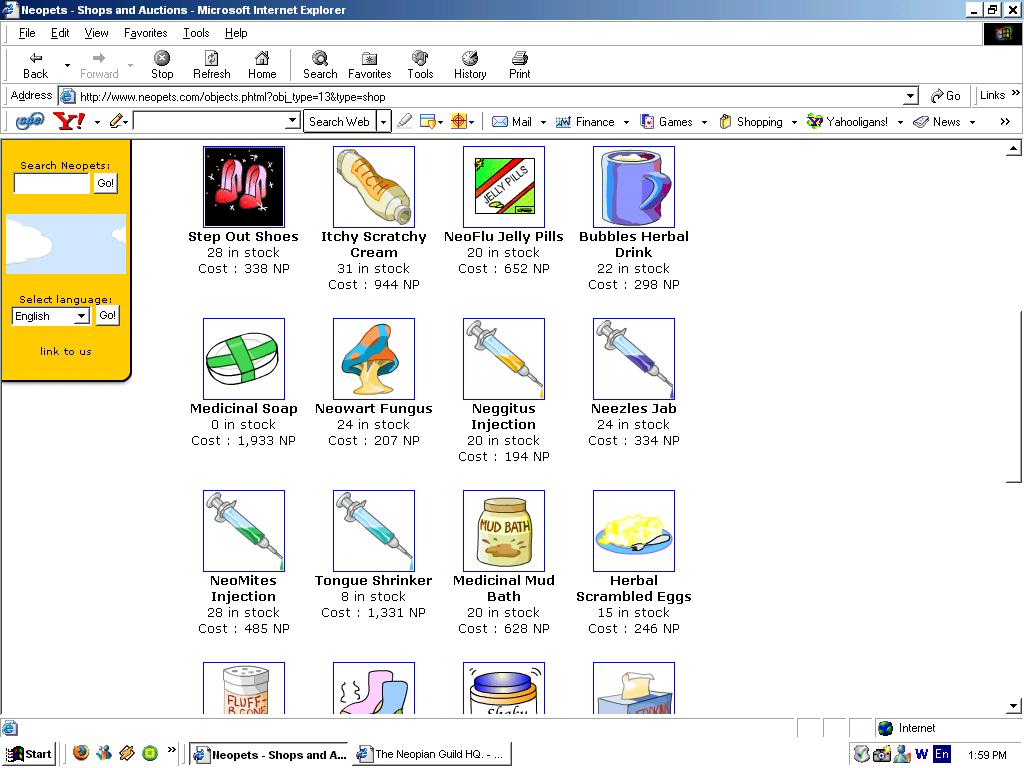Viewport: 1024px width, 768px height.
Task: Click the Links toolbar label
Action: point(992,95)
